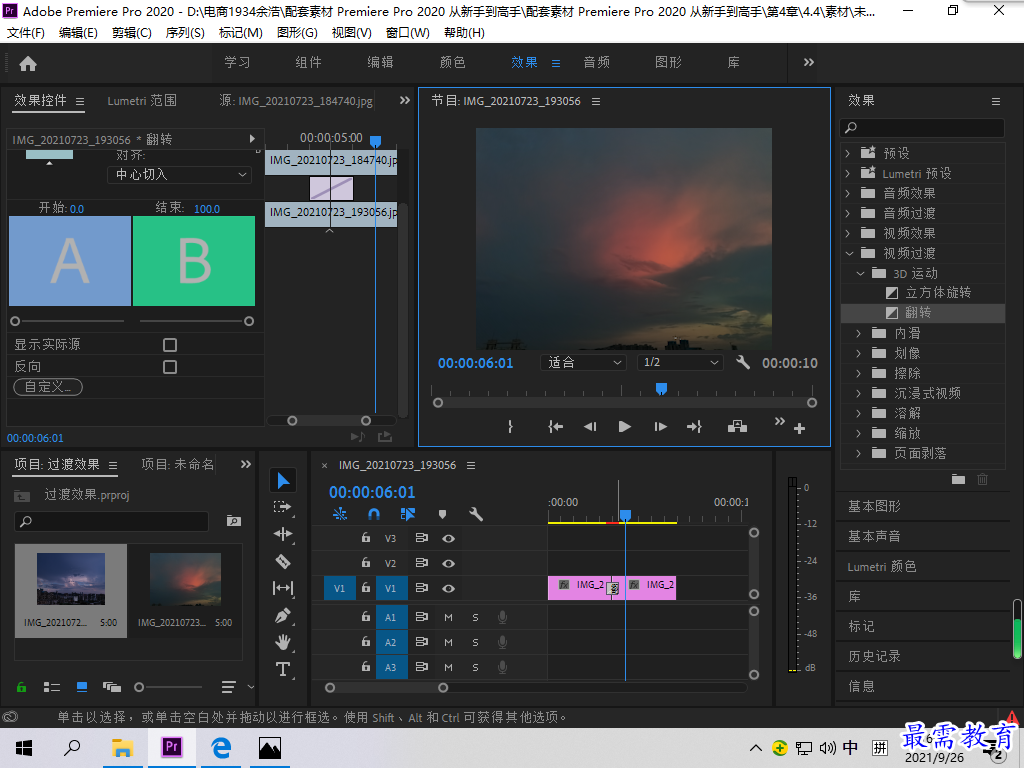Adjust Project panel thumbnail zoom slider
Screen dimensions: 1024x768
[139, 687]
